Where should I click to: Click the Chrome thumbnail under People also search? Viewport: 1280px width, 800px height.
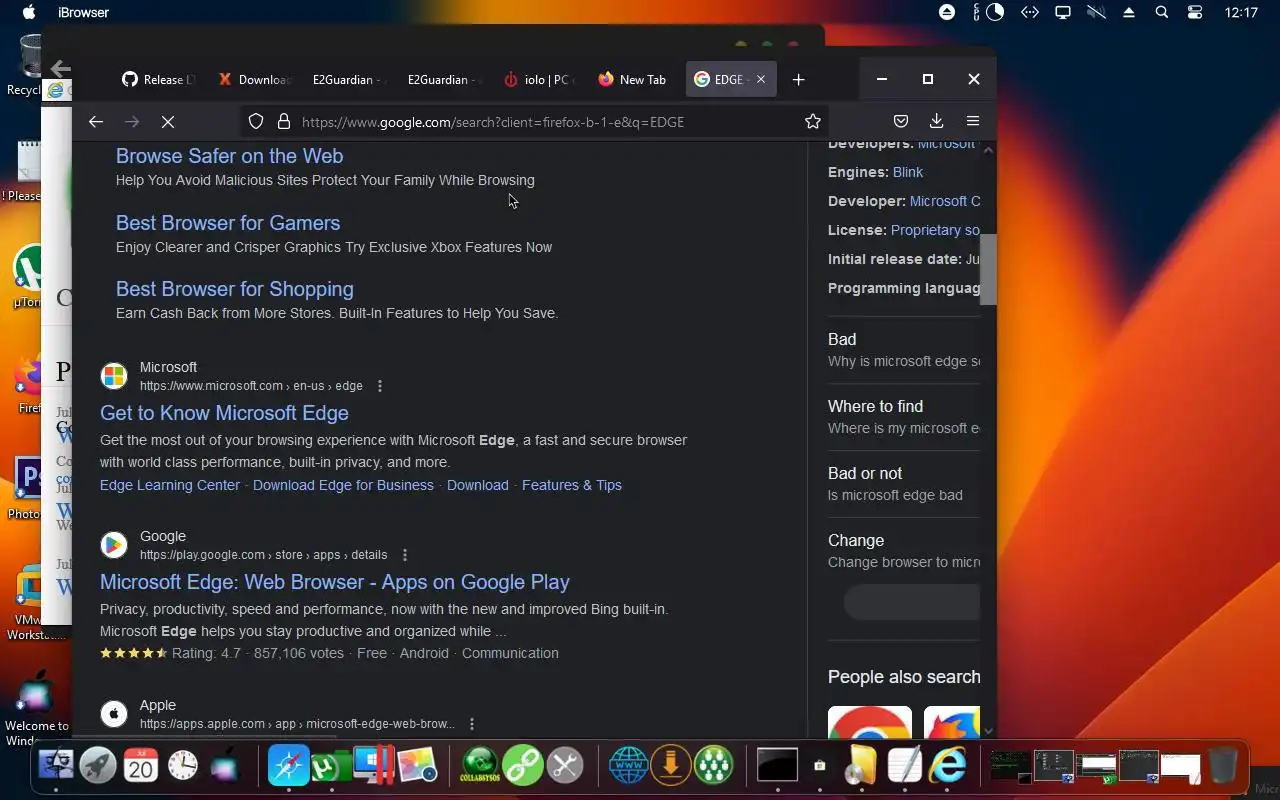870,722
